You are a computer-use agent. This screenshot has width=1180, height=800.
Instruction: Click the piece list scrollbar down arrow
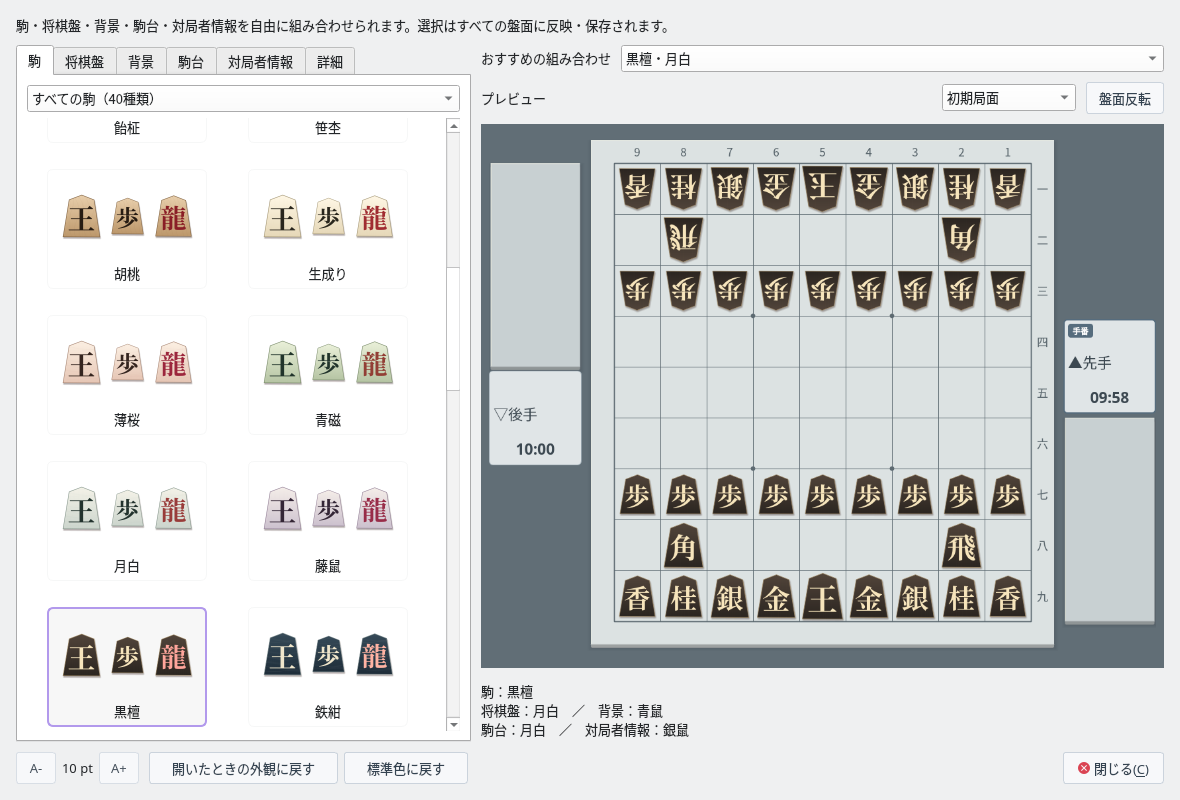(x=453, y=725)
